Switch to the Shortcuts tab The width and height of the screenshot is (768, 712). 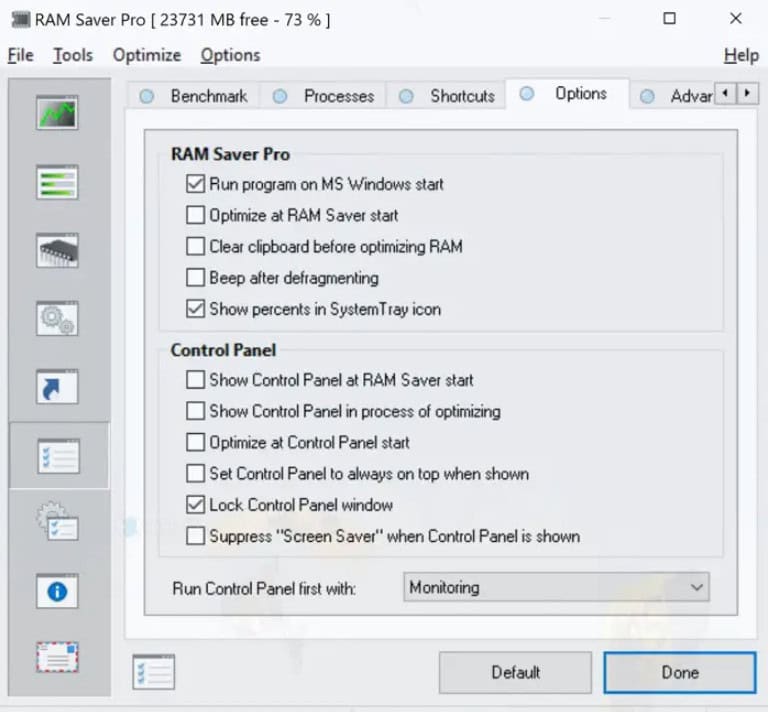click(x=447, y=96)
